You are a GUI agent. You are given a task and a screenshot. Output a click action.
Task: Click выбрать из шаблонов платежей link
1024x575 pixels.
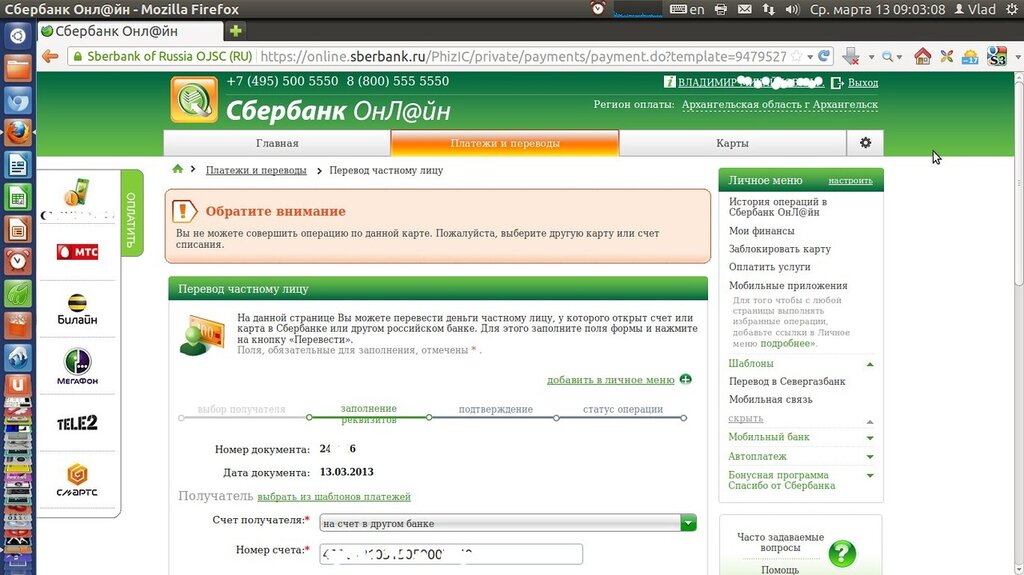tap(334, 497)
